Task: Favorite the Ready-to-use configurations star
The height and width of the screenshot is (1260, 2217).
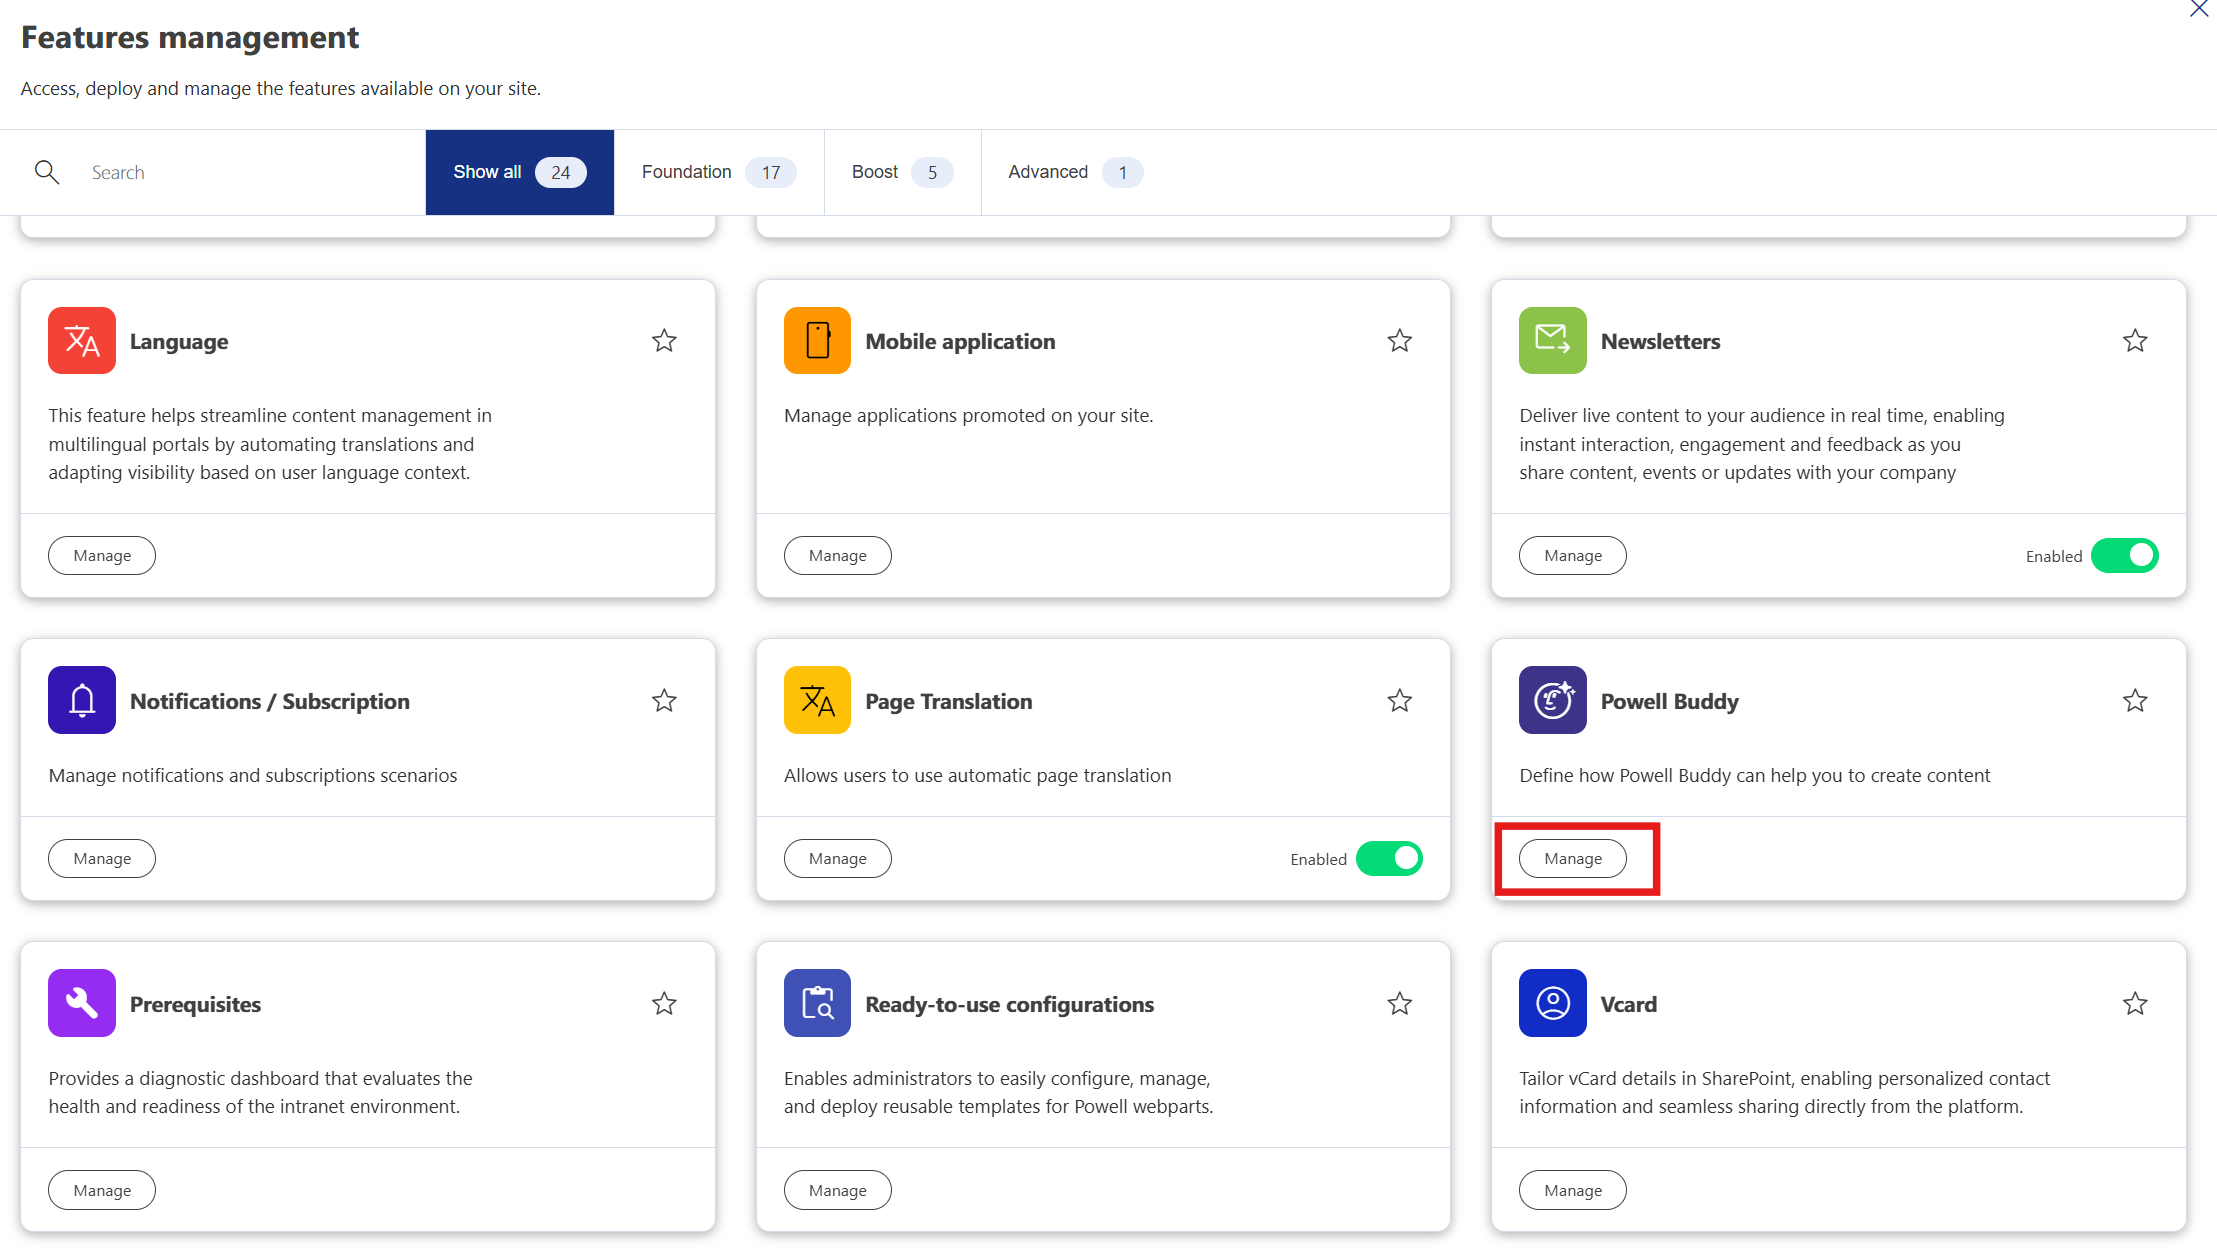Action: 1400,1004
